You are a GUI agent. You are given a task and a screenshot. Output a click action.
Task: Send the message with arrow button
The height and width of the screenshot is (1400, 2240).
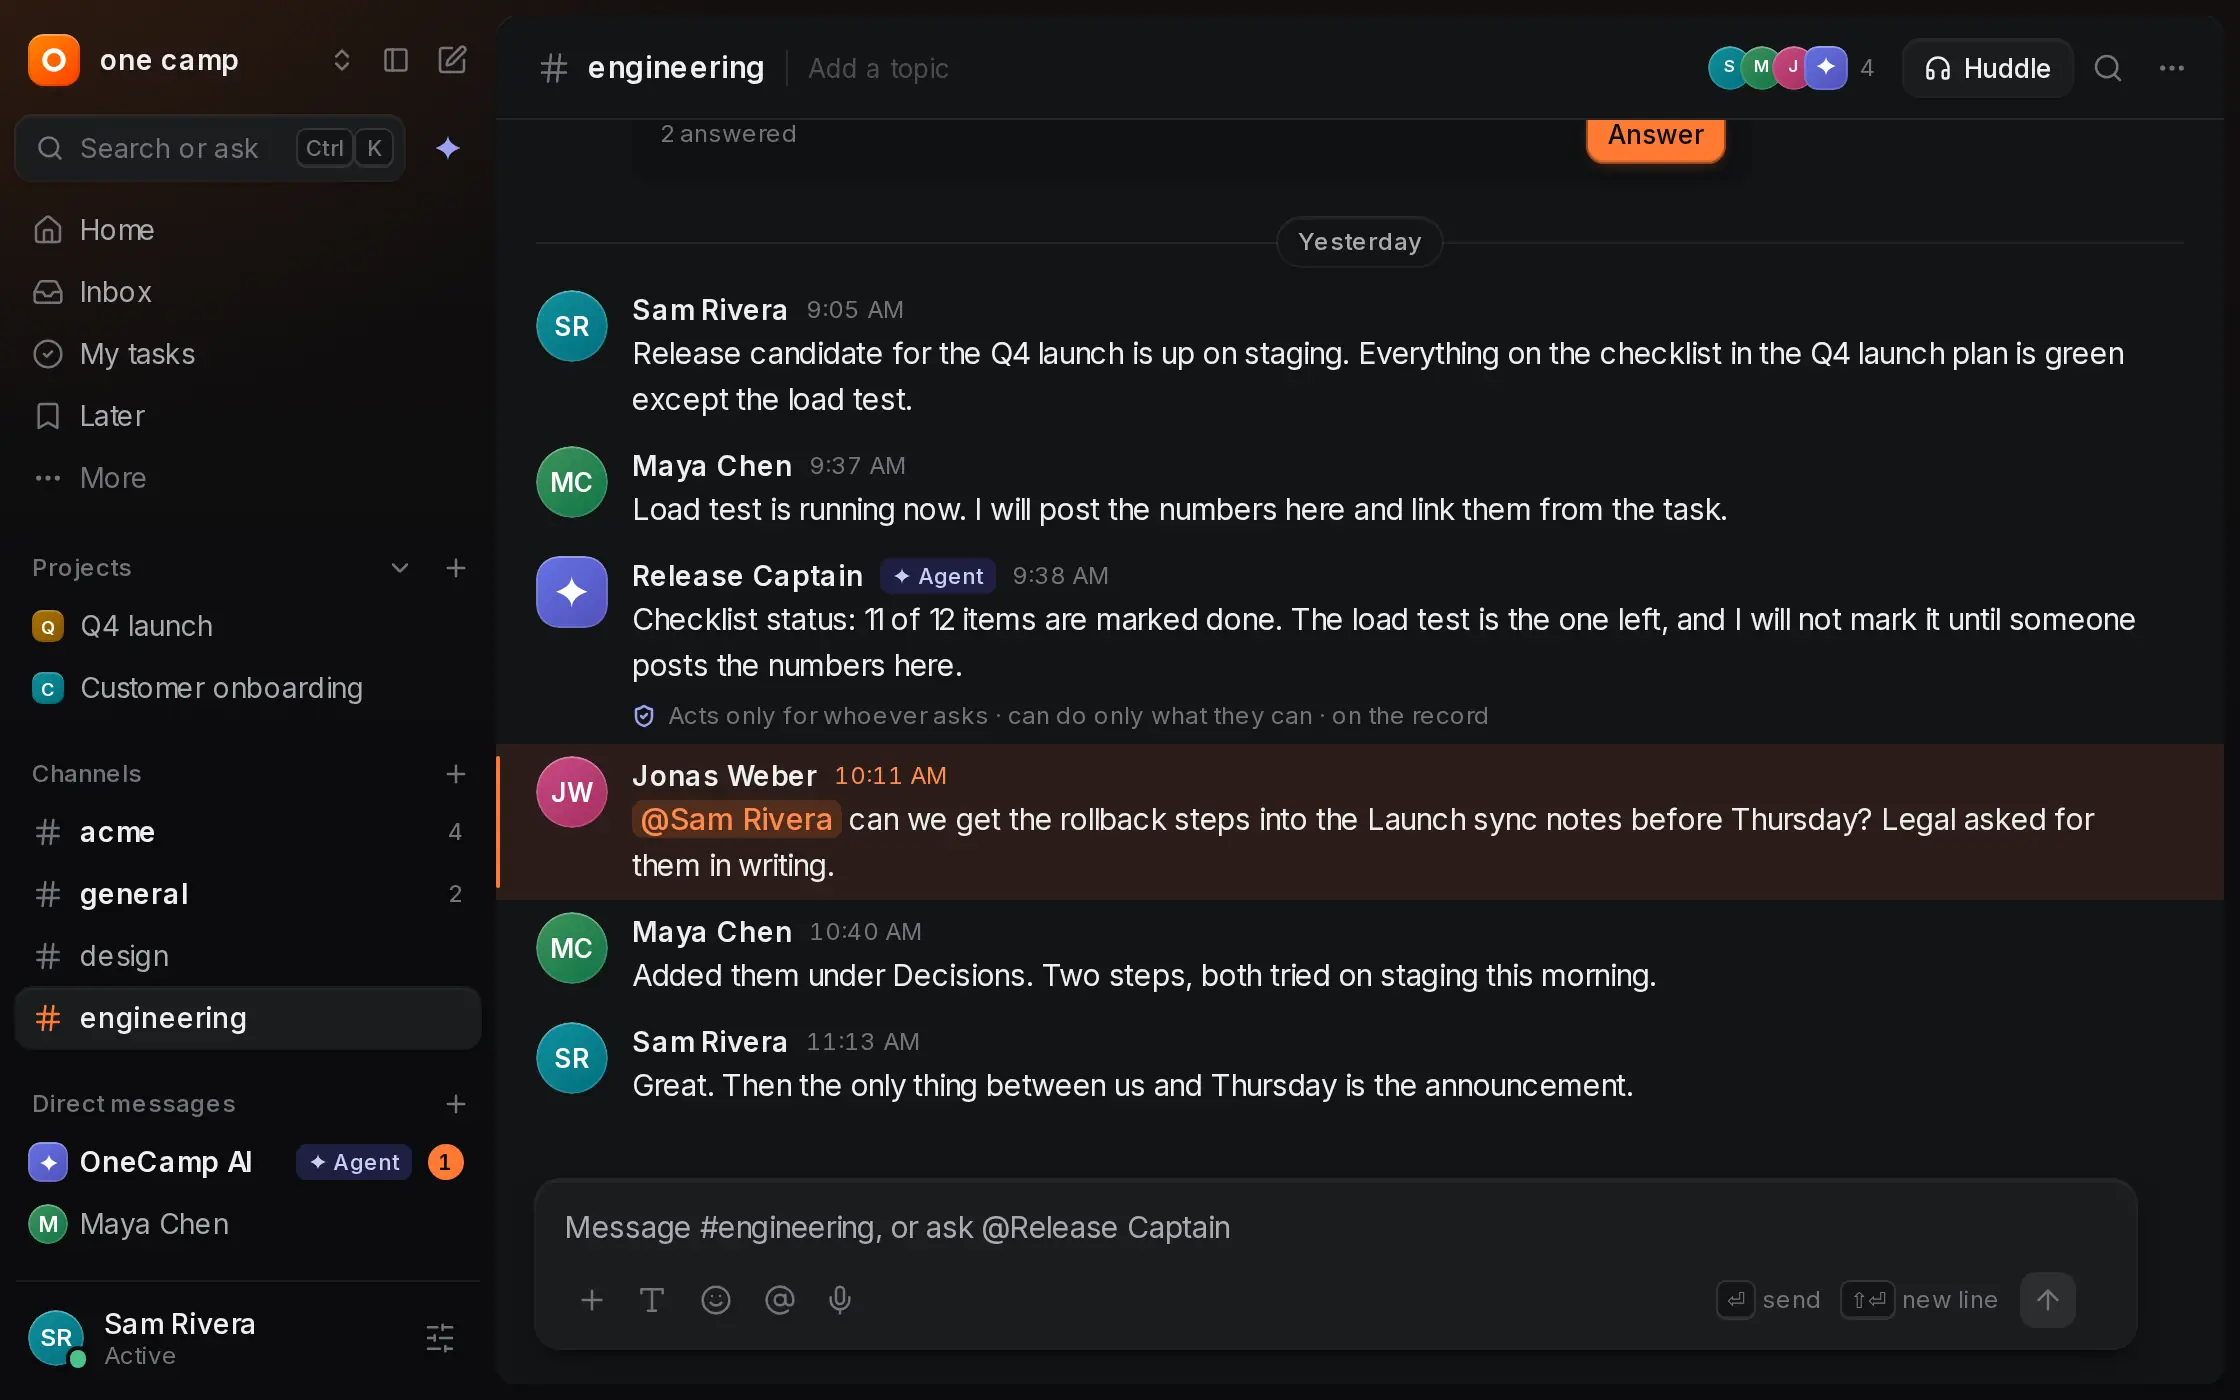tap(2048, 1300)
